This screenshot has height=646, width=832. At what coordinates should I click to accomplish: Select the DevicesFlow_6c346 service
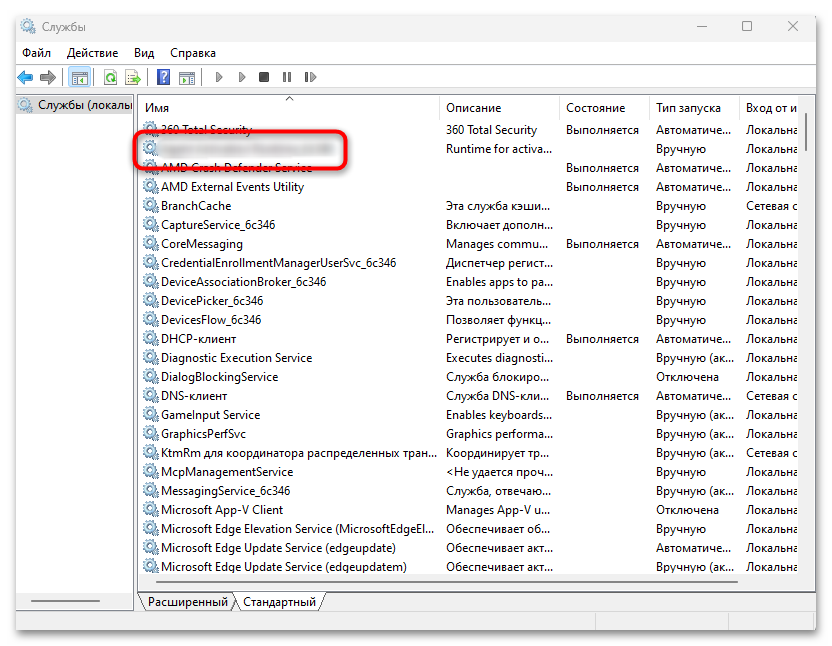point(211,320)
